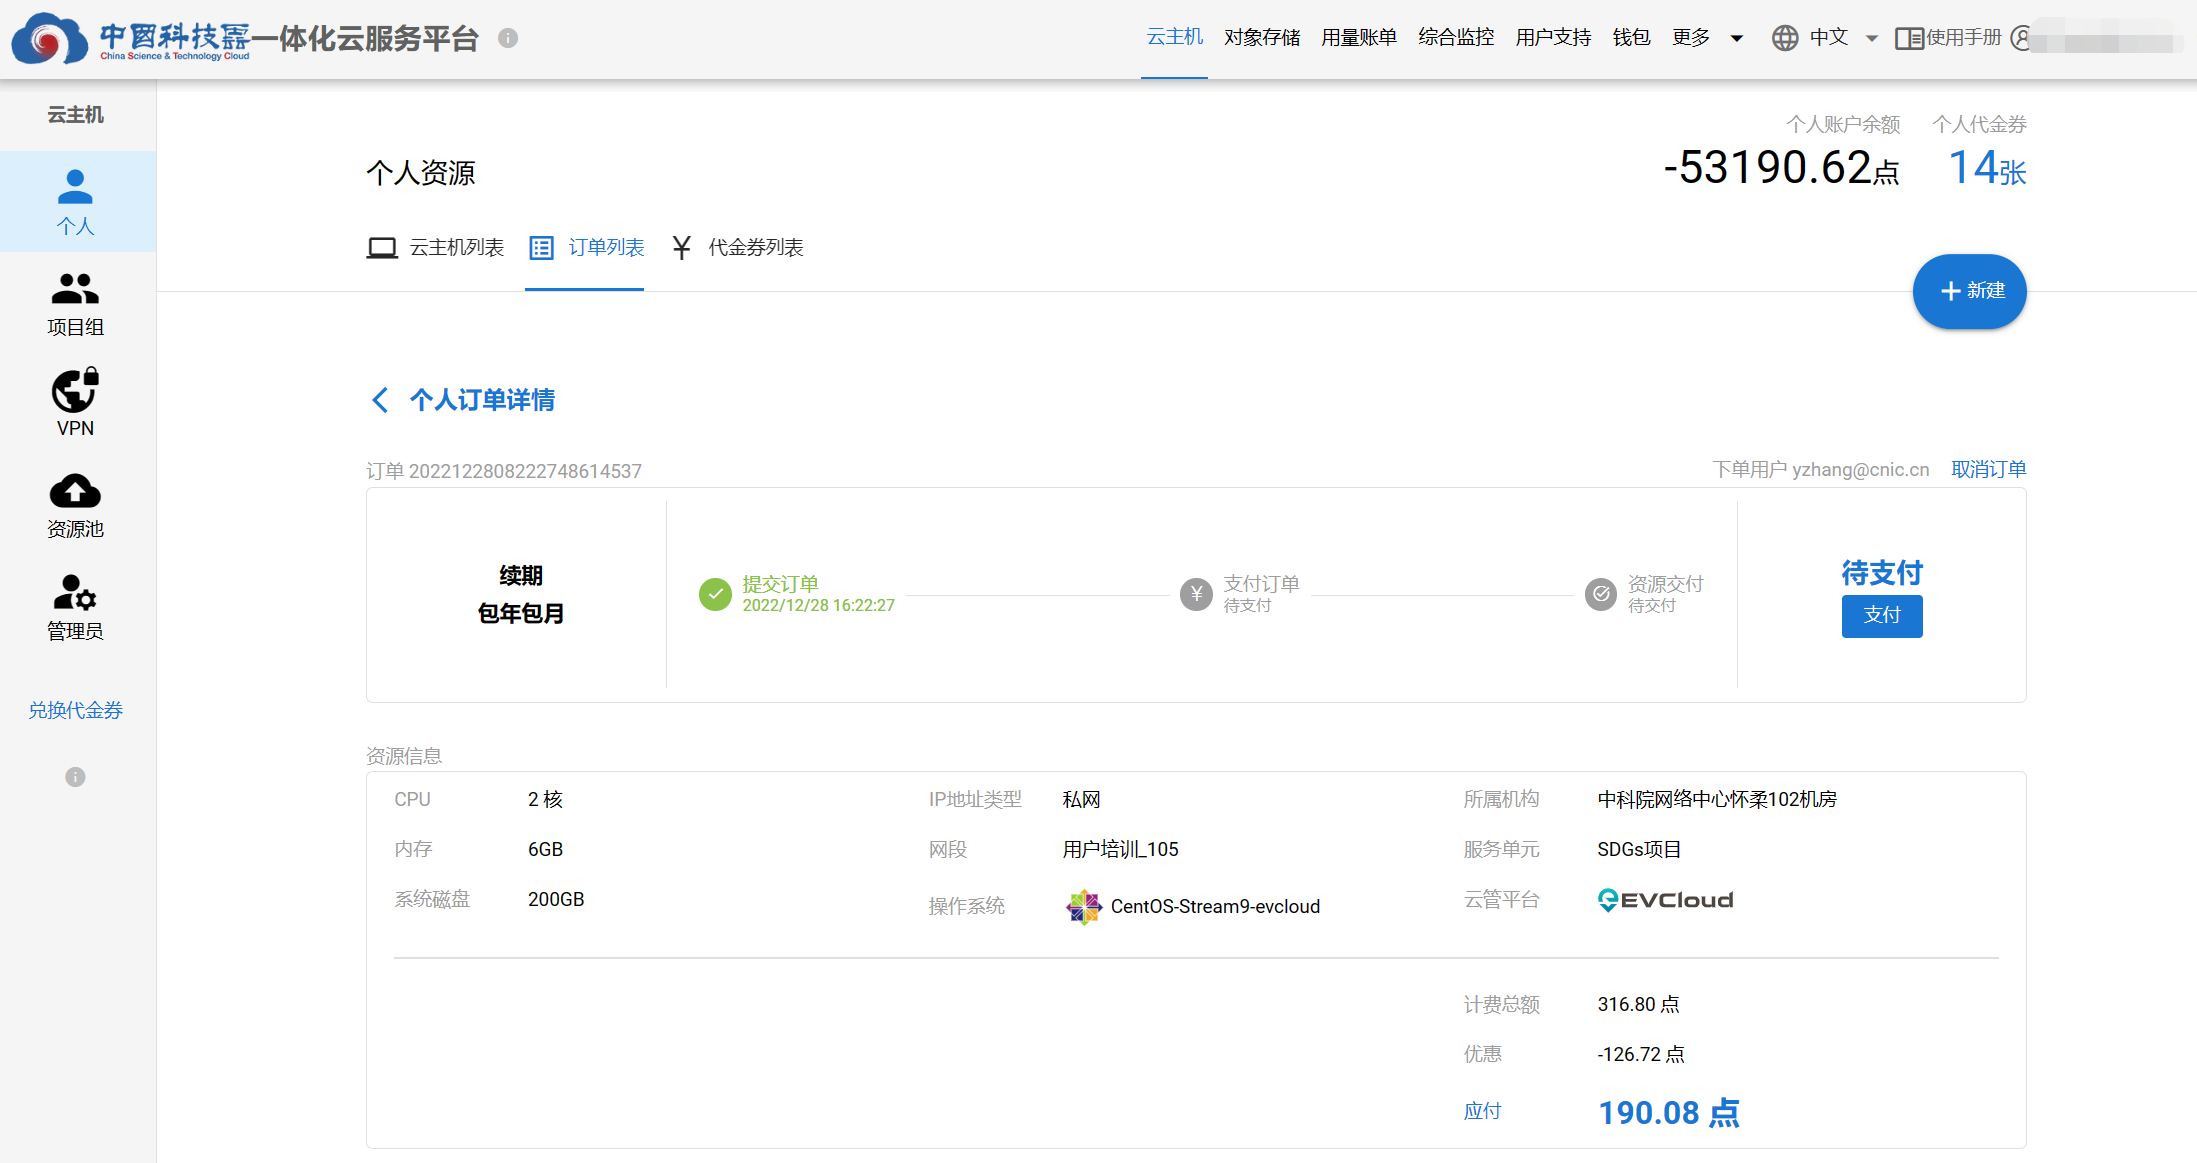Click the 14张 personal voucher count
Image resolution: width=2197 pixels, height=1163 pixels.
pyautogui.click(x=1987, y=168)
